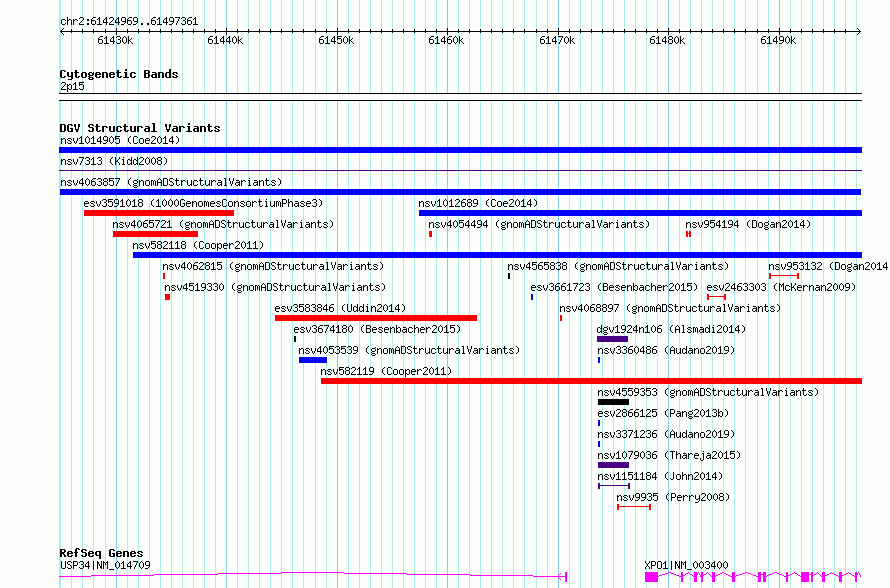Open the esv3583846 (Uddin2014) label
The image size is (890, 588).
[x=340, y=308]
